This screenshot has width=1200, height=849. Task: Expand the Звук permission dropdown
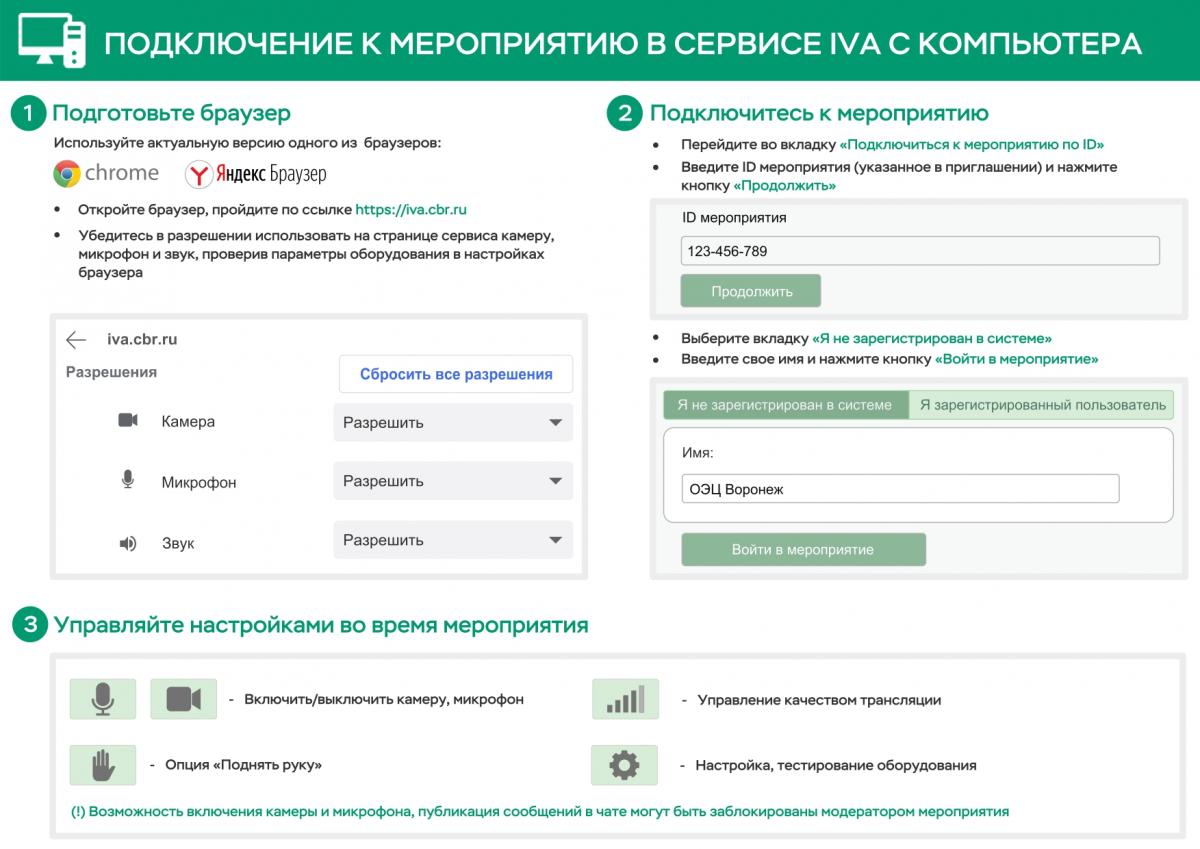(452, 540)
